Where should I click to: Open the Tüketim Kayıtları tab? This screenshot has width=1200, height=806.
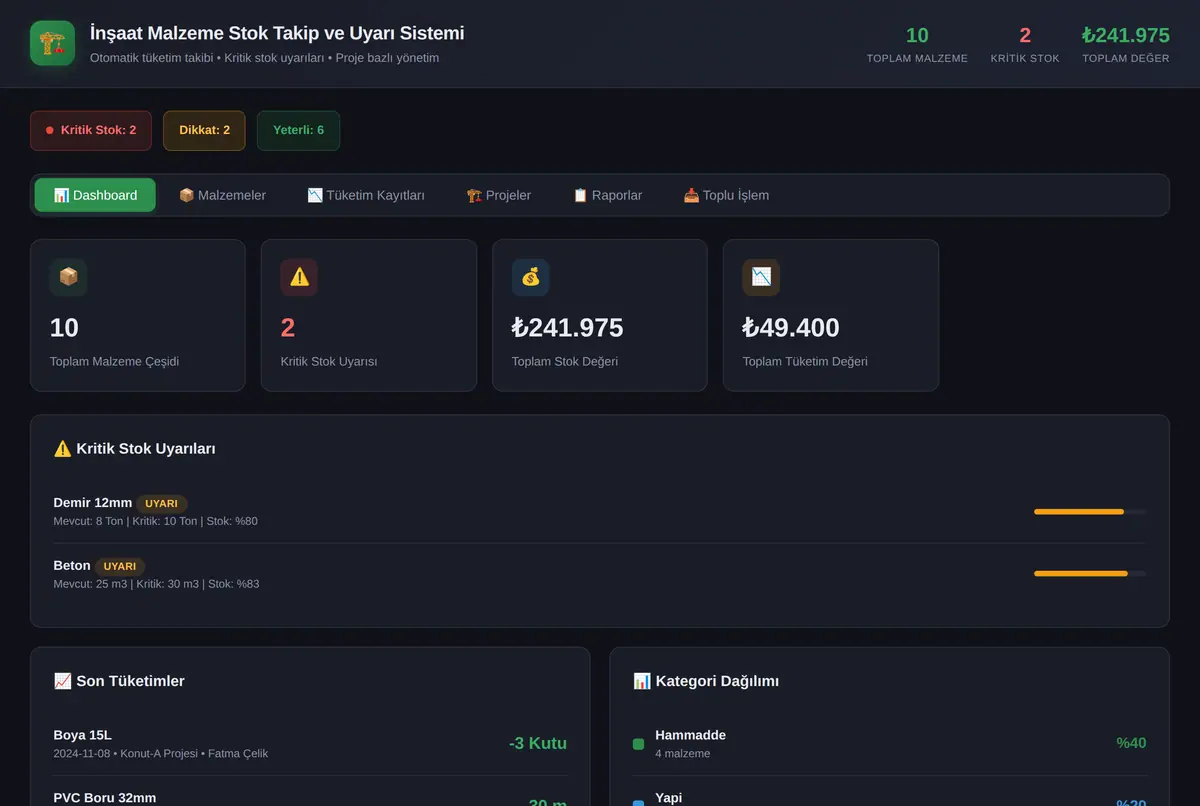[366, 195]
